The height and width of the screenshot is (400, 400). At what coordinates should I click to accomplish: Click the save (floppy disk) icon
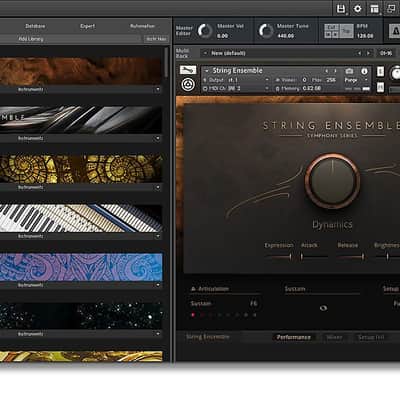(341, 9)
